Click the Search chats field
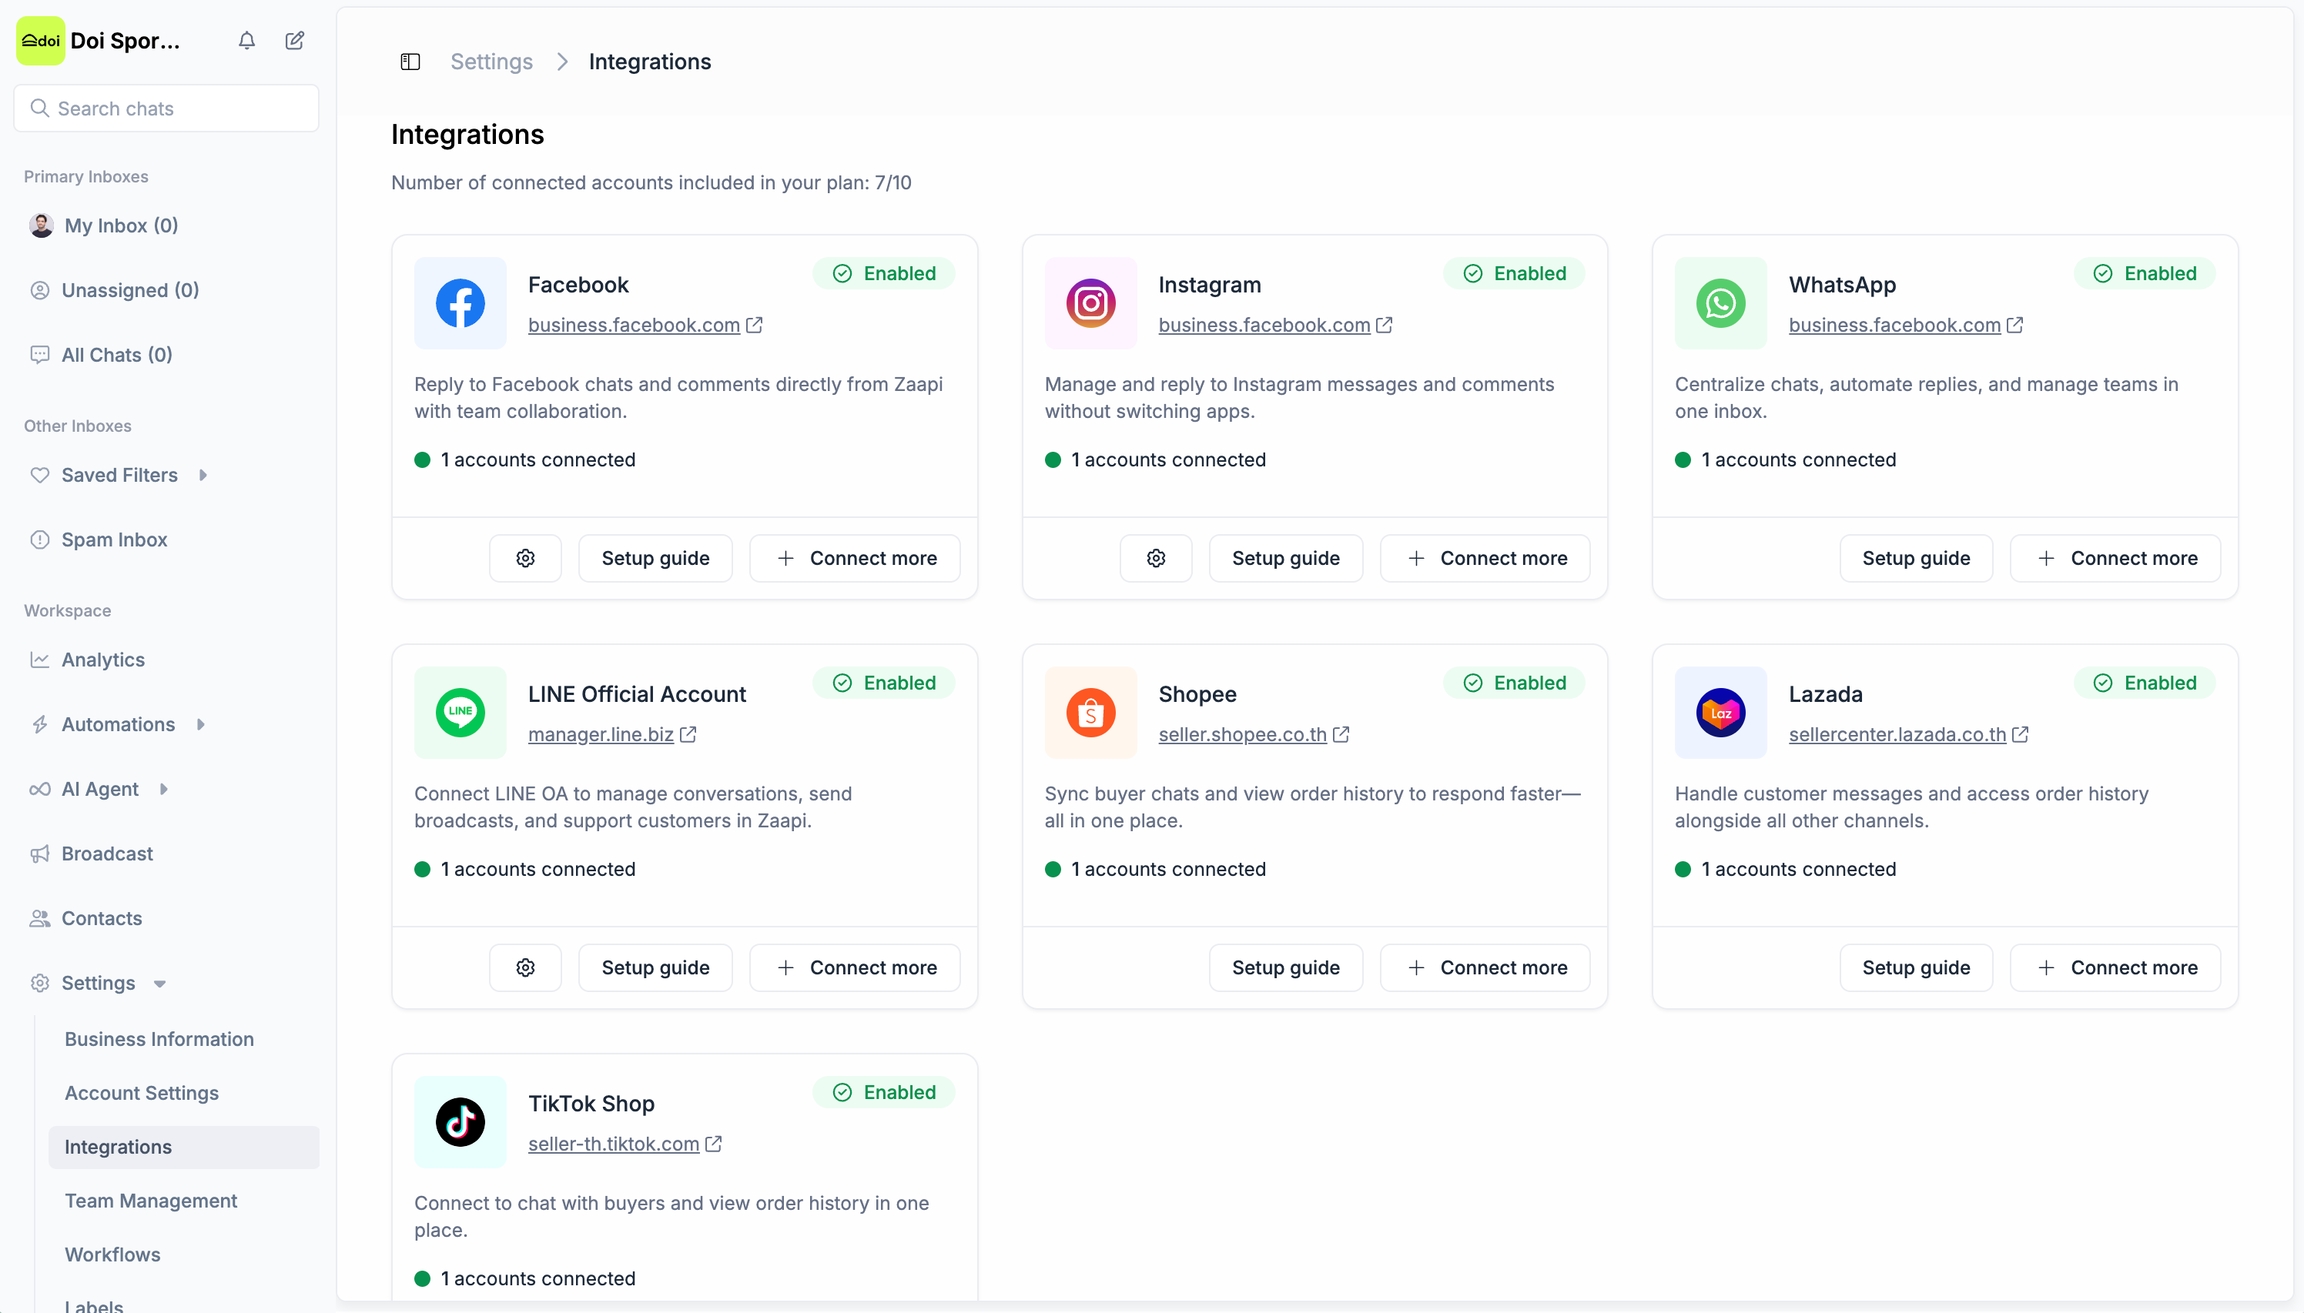 tap(167, 108)
